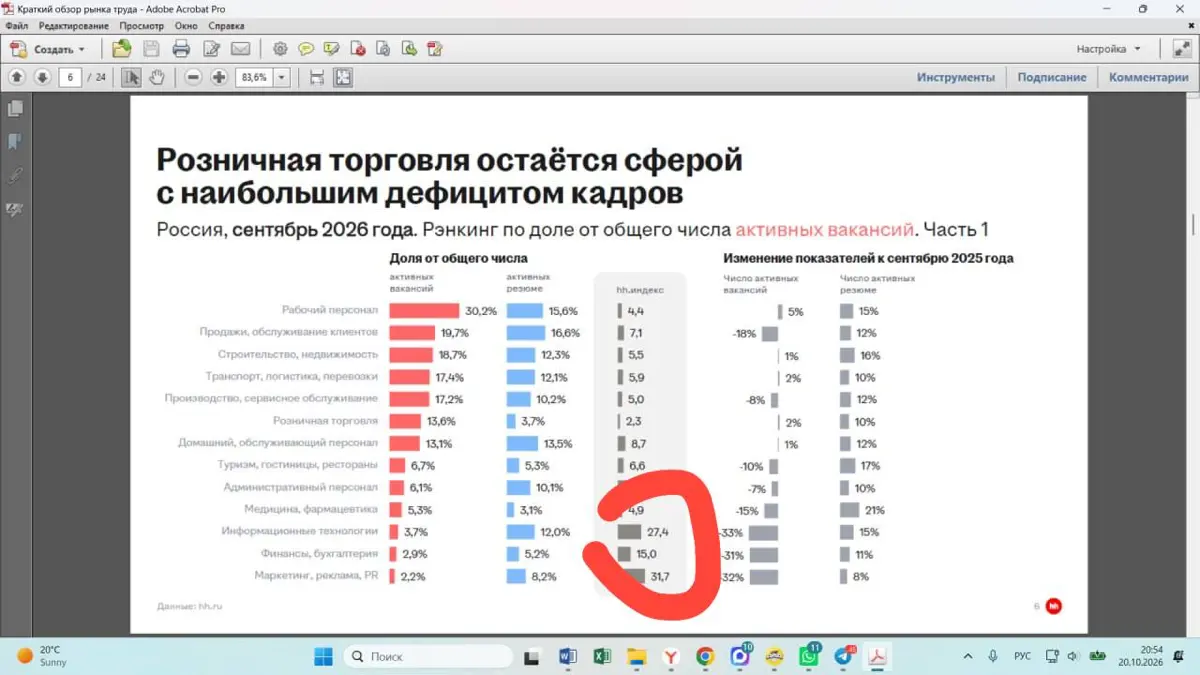Image resolution: width=1200 pixels, height=675 pixels.
Task: Open the Signatures side panel
Action: click(15, 210)
